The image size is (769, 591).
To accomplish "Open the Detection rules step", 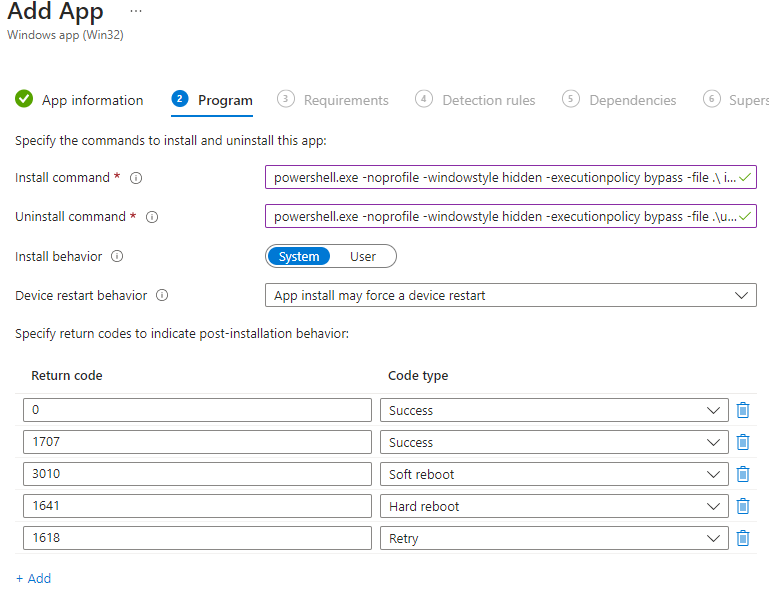I will click(x=475, y=100).
